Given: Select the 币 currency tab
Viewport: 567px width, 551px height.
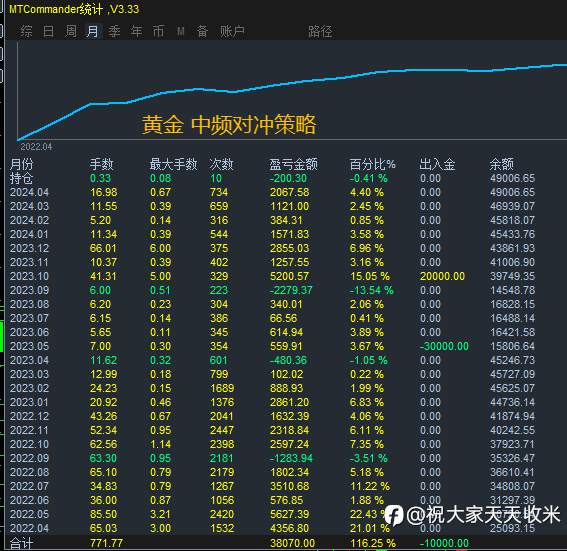Looking at the screenshot, I should pos(158,31).
